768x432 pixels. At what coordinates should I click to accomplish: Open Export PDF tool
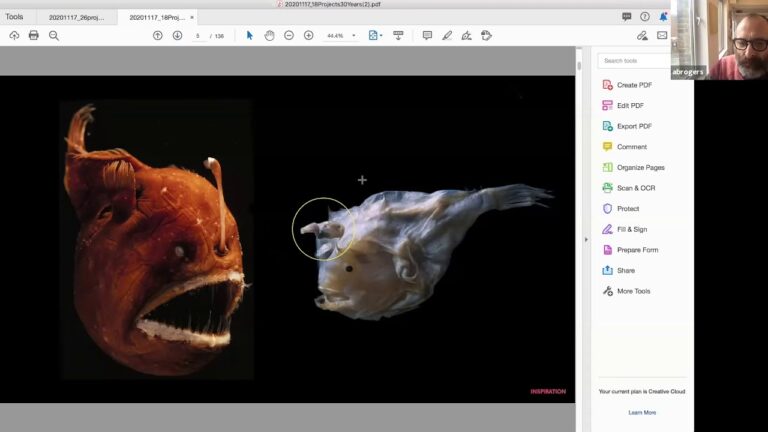point(633,126)
